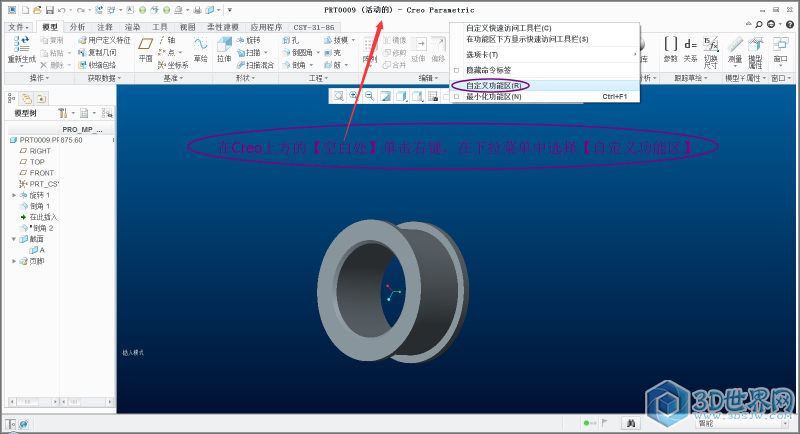Click the 切换尺寸 switch dimensions icon

pyautogui.click(x=711, y=52)
